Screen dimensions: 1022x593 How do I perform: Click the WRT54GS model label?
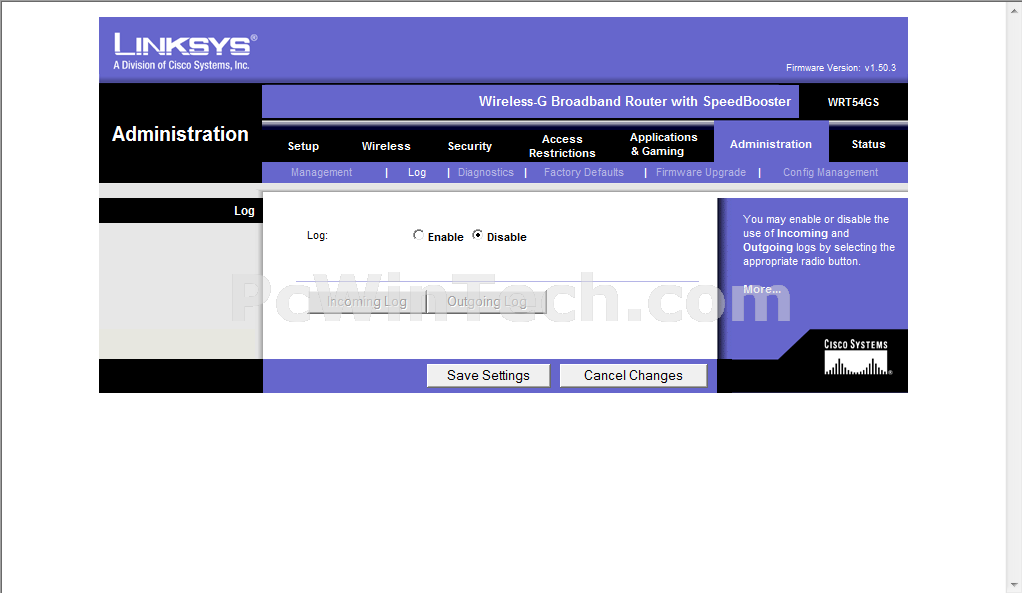pos(853,102)
